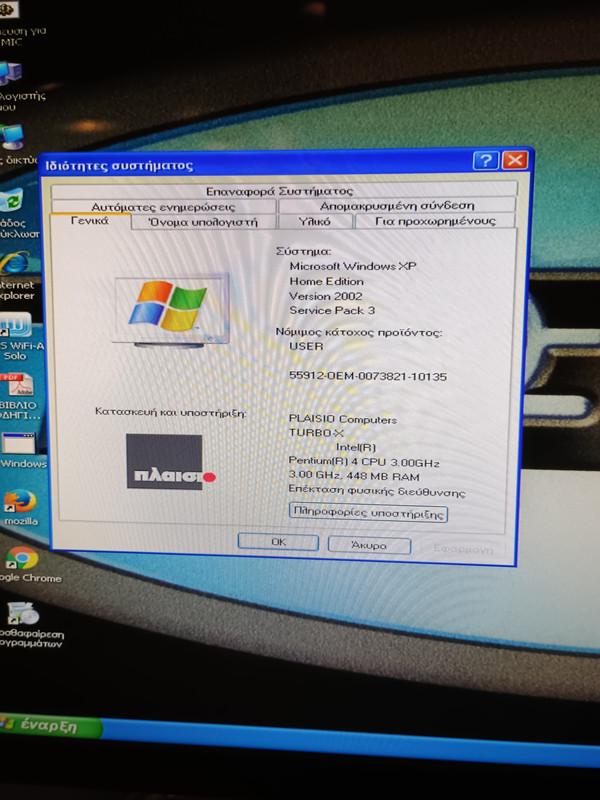Screen dimensions: 600x800
Task: Select the Για προχωρημένους tab
Action: (435, 221)
